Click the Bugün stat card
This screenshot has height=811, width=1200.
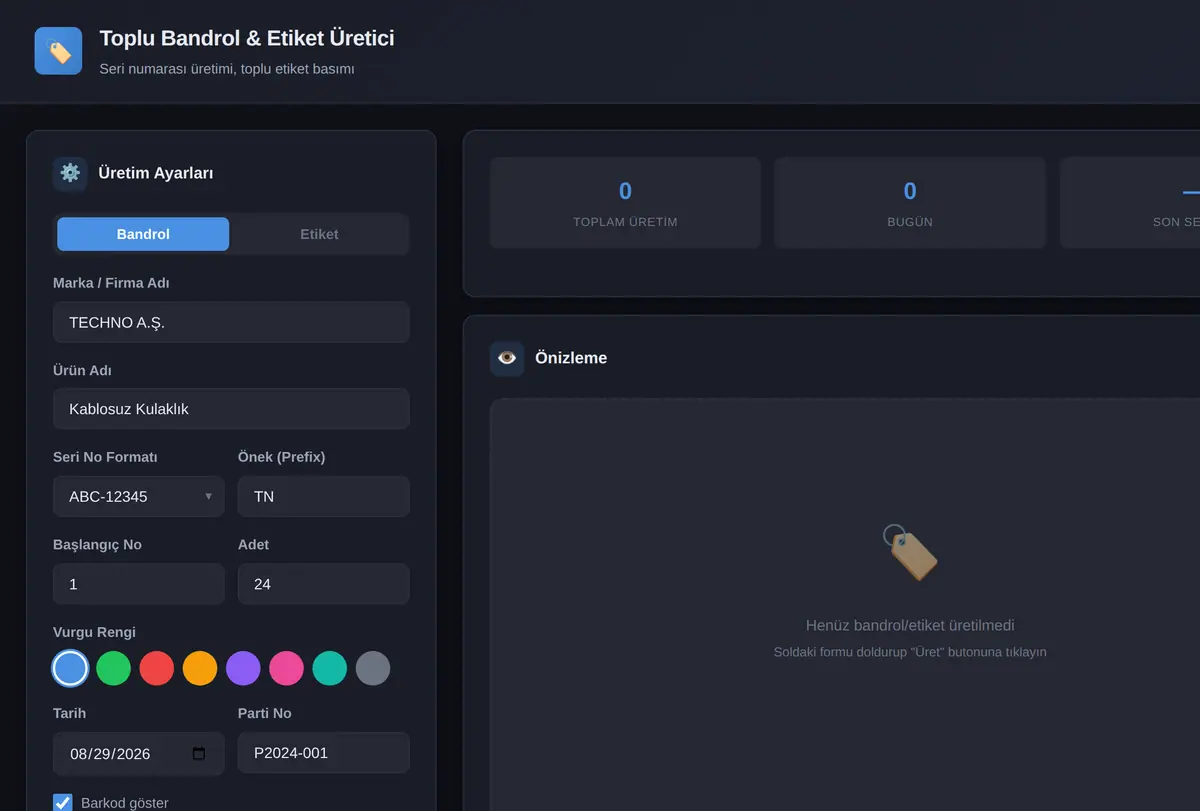coord(910,203)
